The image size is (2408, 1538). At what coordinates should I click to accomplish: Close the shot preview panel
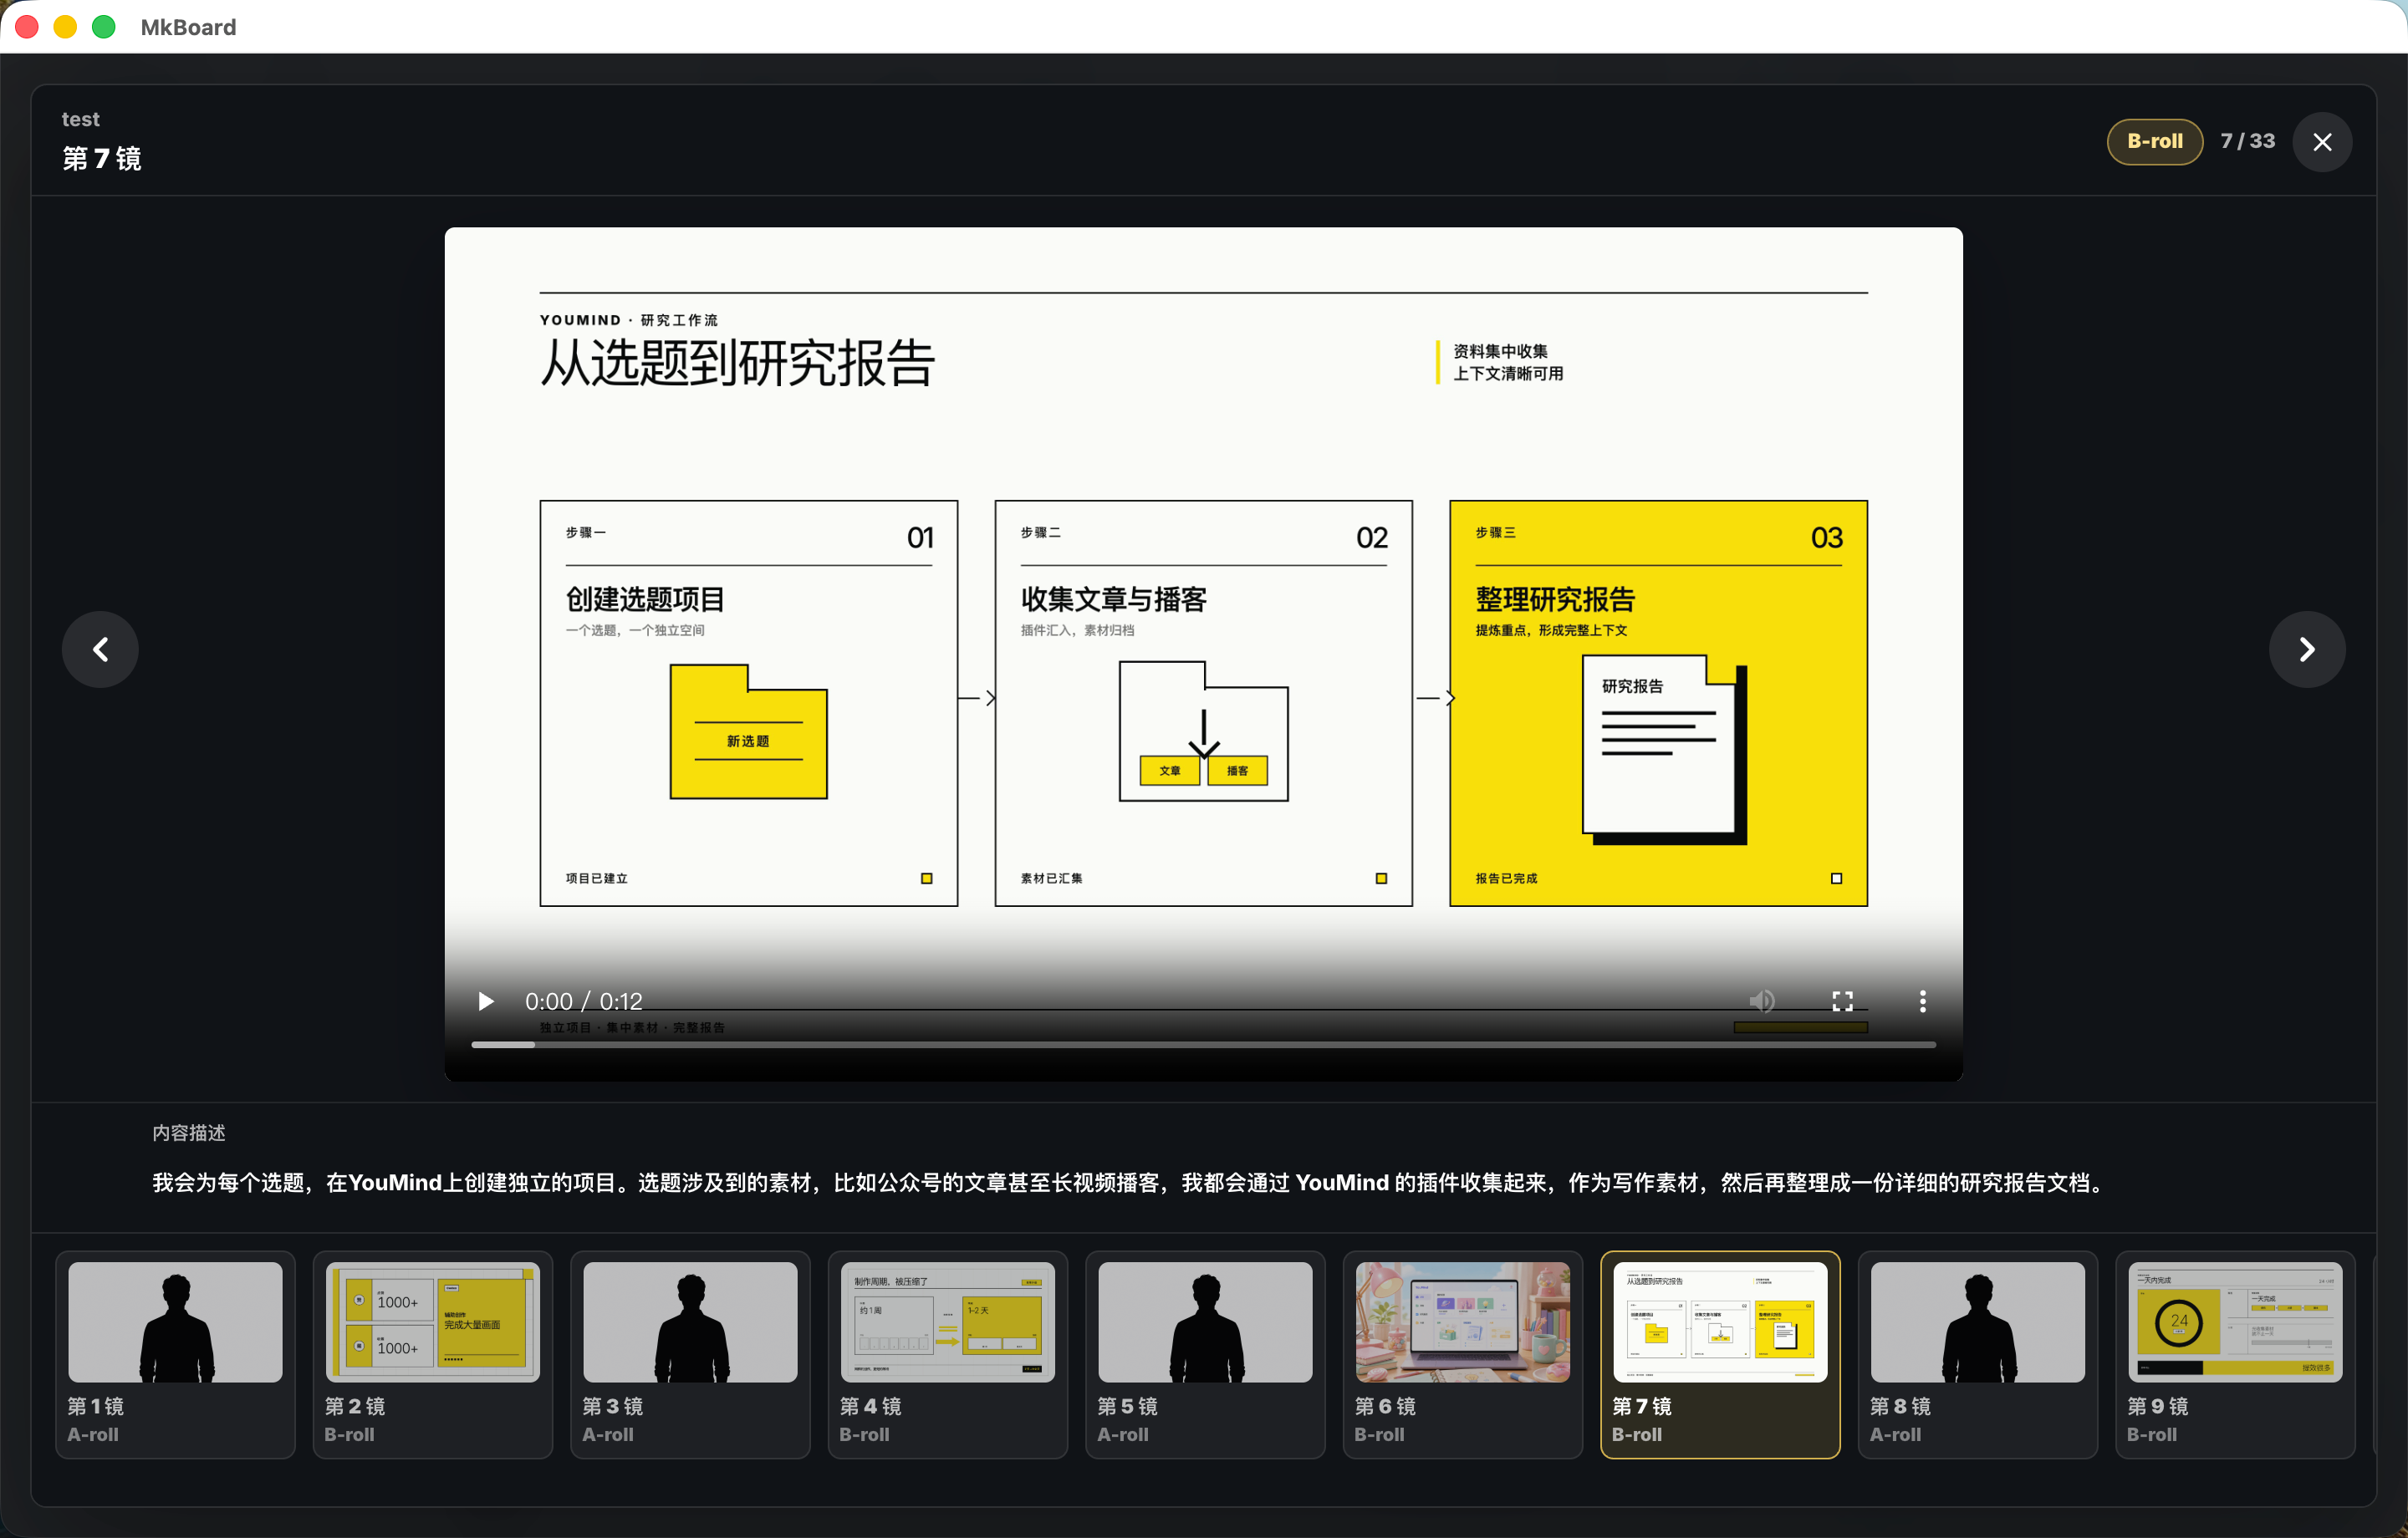tap(2322, 142)
